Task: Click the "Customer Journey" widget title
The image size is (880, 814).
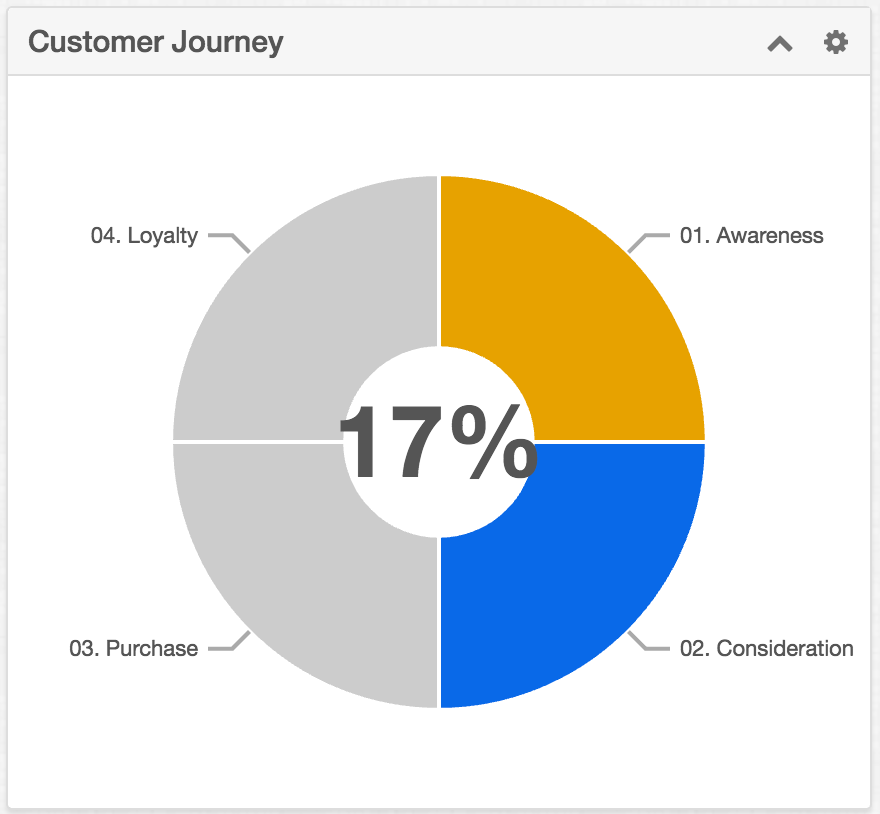Action: [156, 42]
